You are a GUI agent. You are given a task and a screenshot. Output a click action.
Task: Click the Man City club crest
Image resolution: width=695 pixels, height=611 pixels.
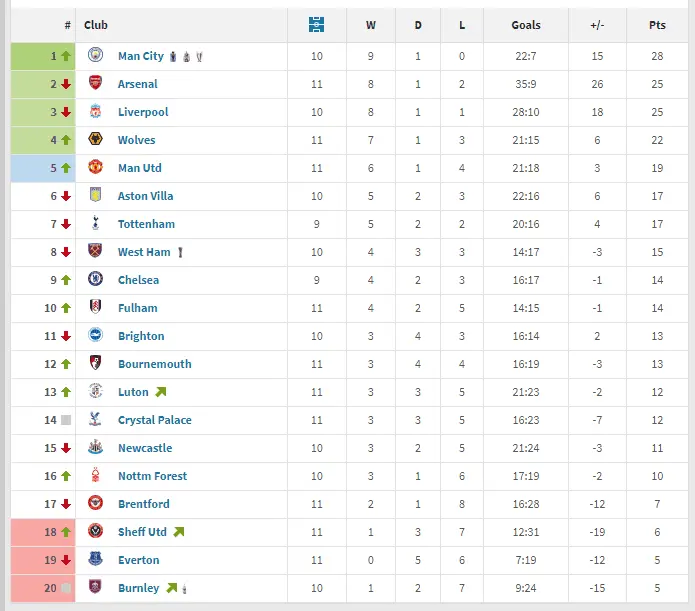[95, 56]
